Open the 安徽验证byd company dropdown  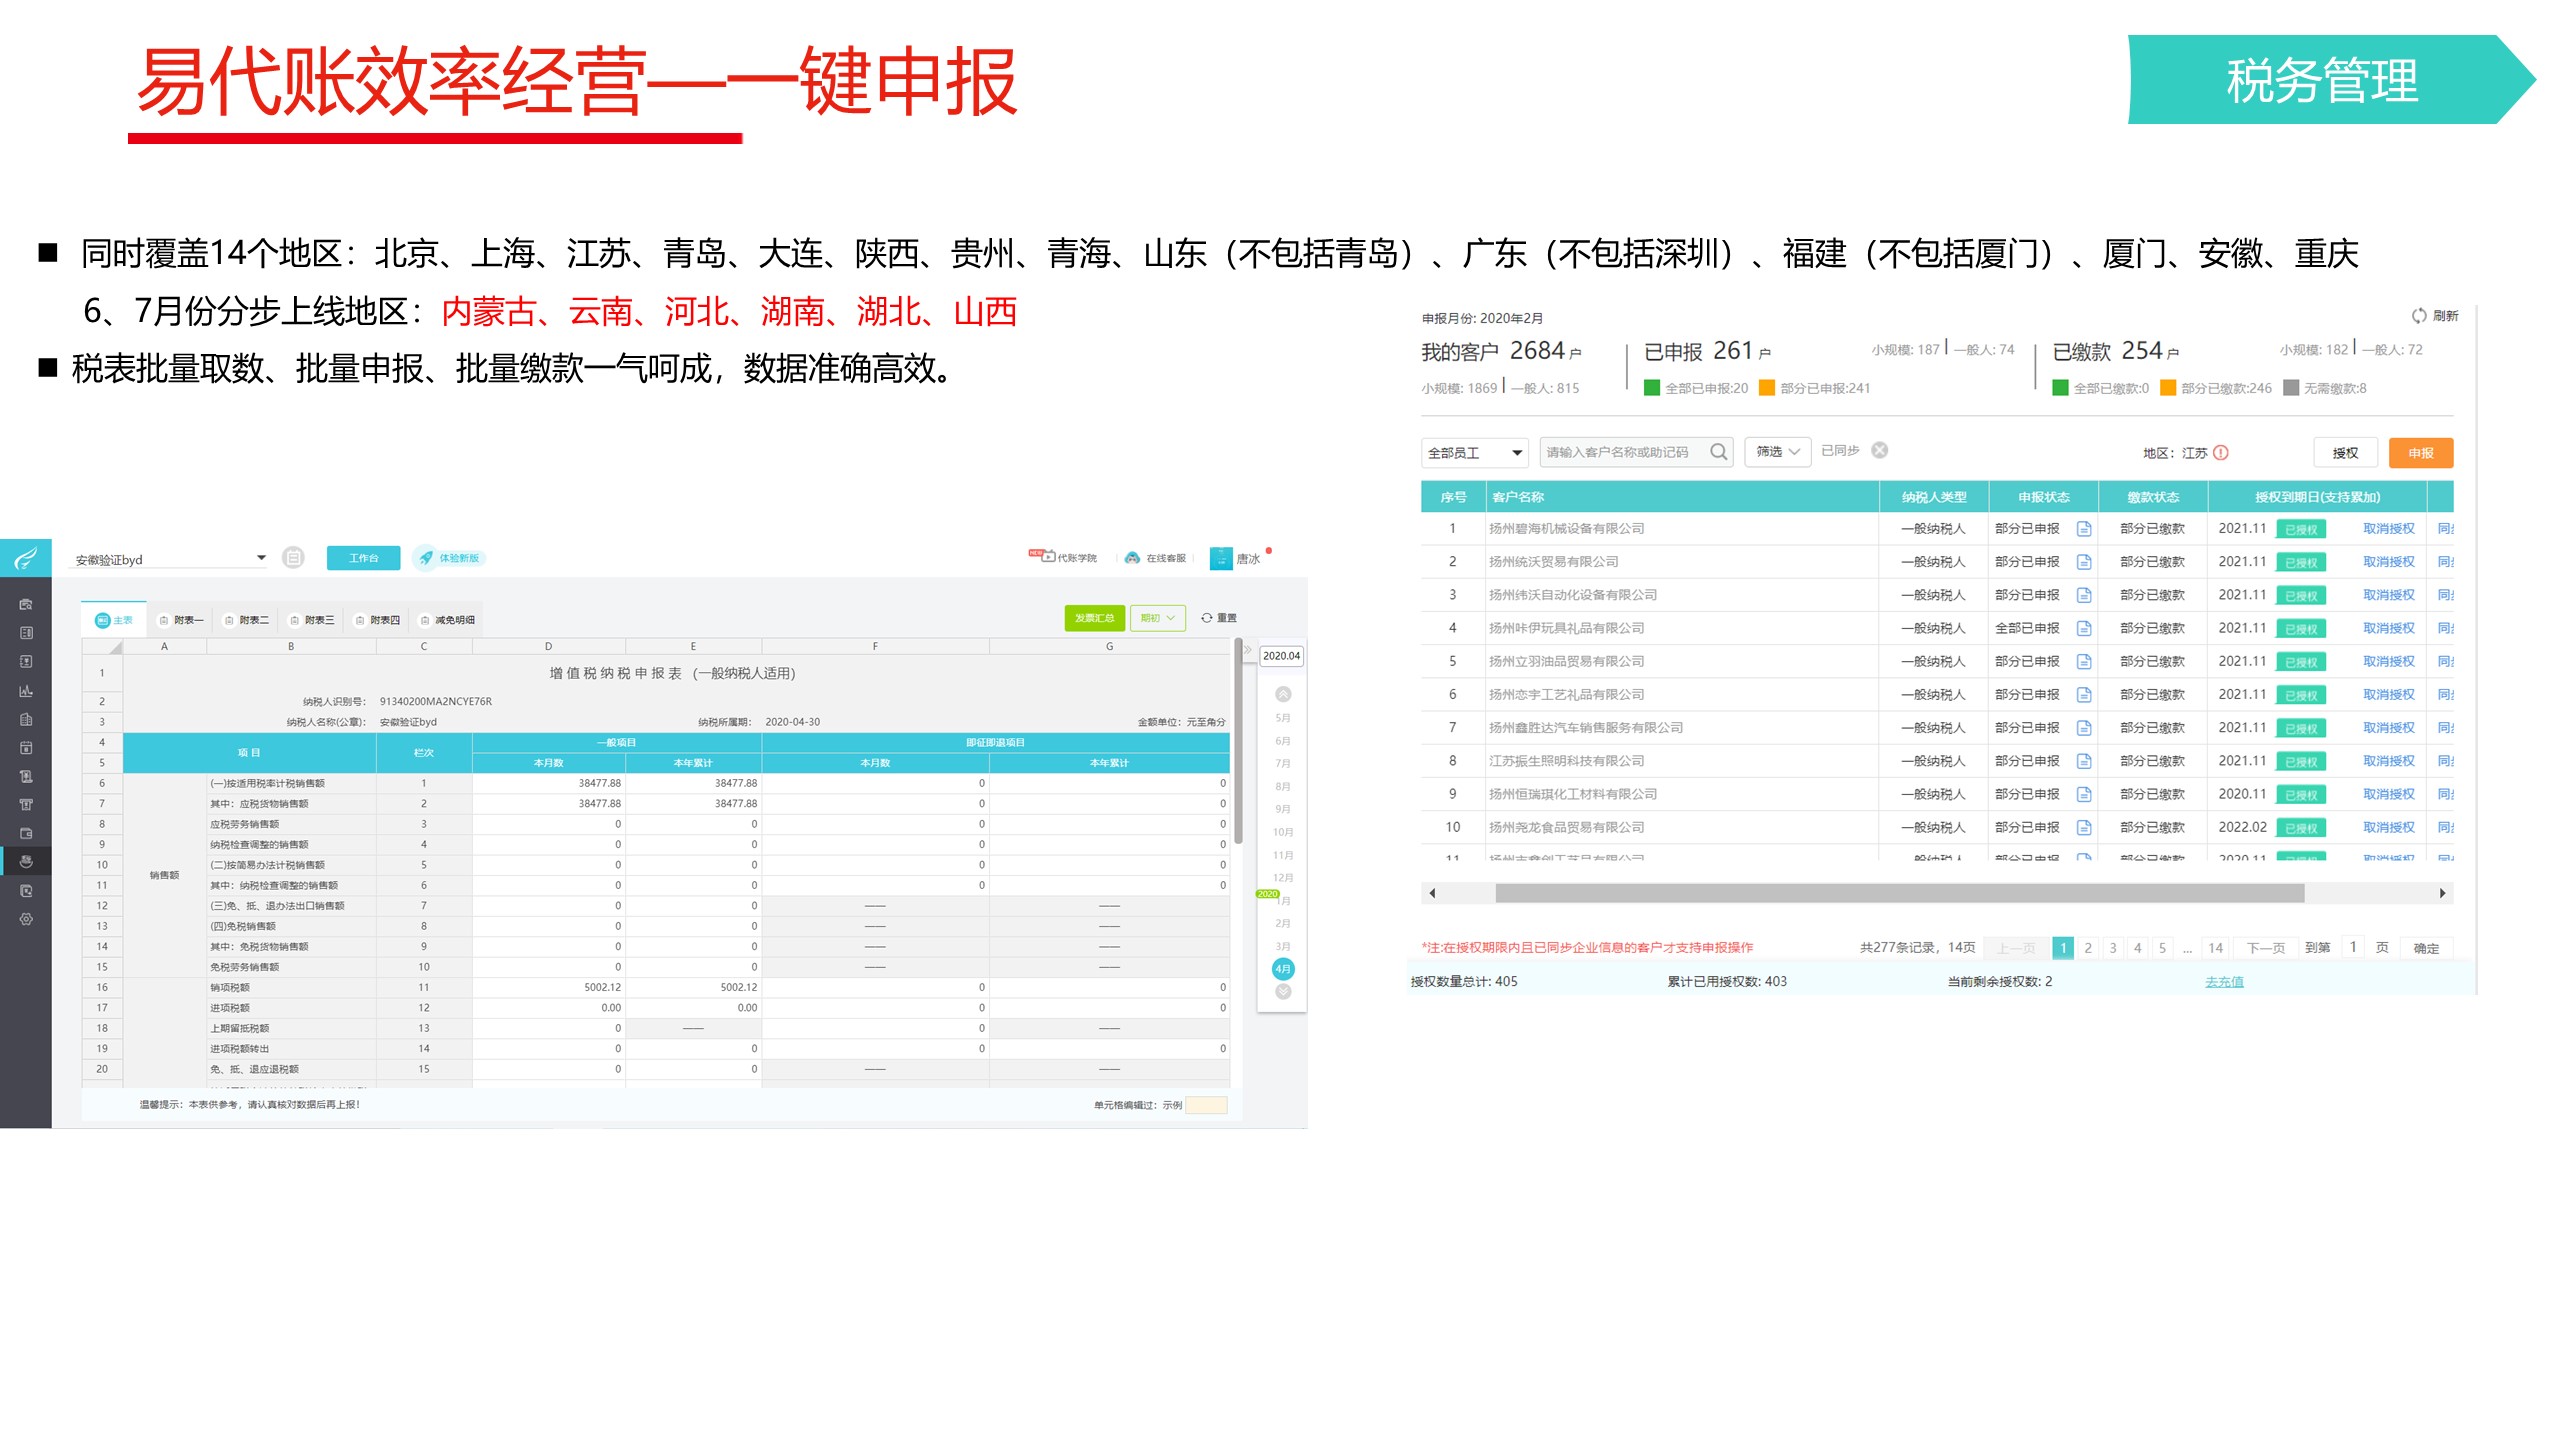pos(170,559)
